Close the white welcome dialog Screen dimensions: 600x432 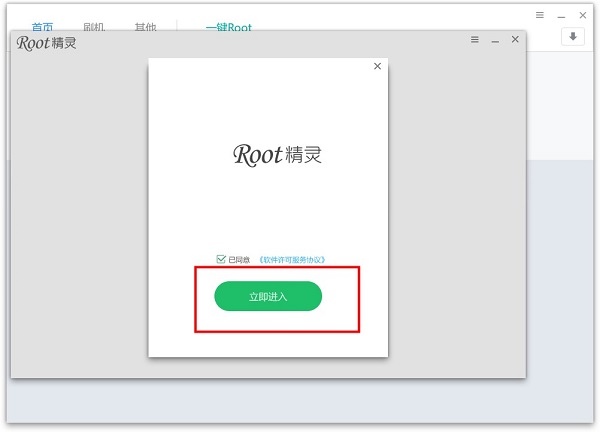click(377, 66)
